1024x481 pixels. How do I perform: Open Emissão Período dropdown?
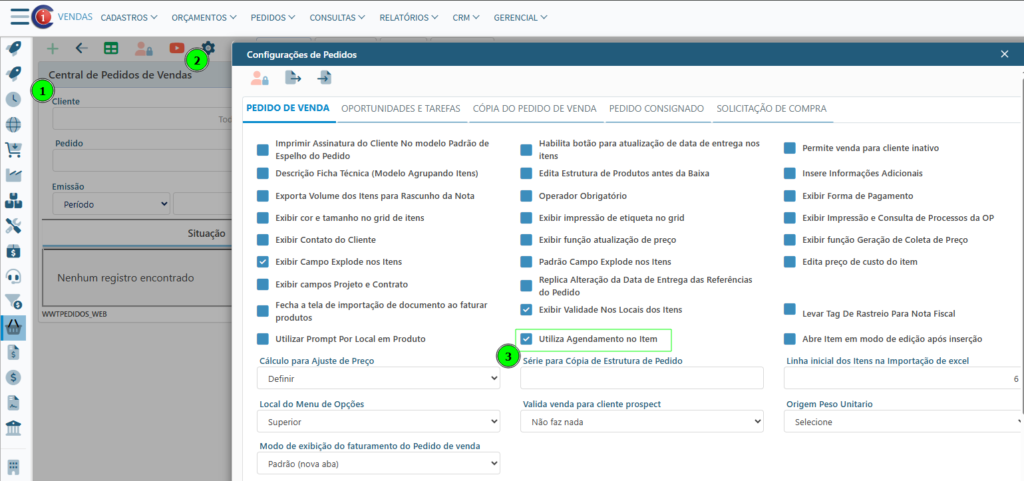pos(111,204)
